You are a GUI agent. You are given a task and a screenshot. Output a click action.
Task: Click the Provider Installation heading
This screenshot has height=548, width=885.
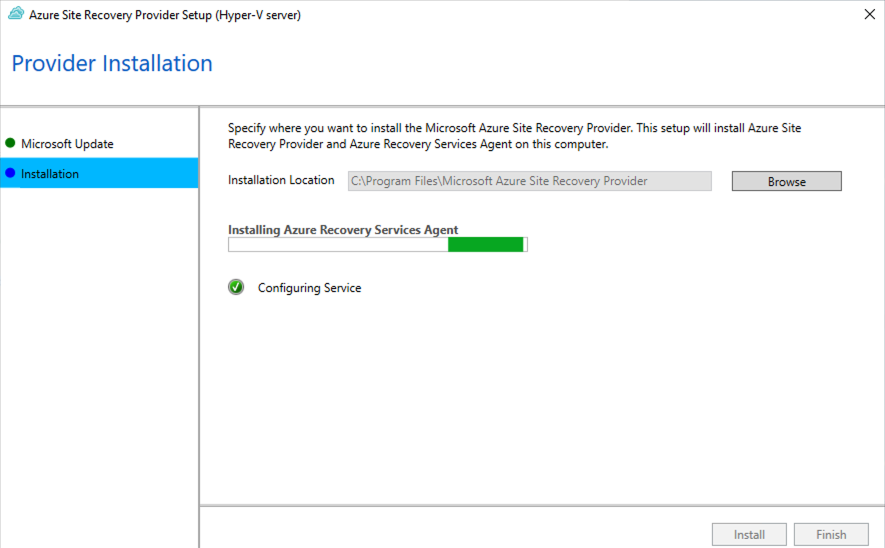[112, 63]
